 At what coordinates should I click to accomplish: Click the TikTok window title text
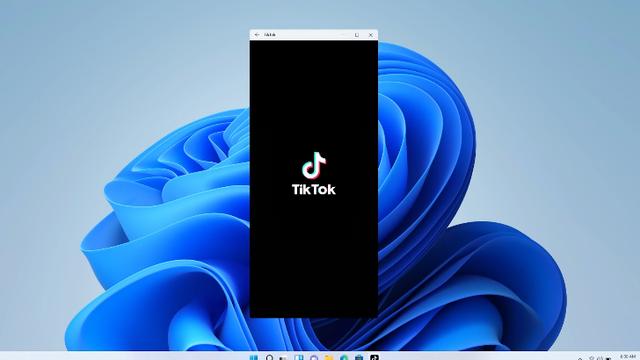(x=270, y=35)
